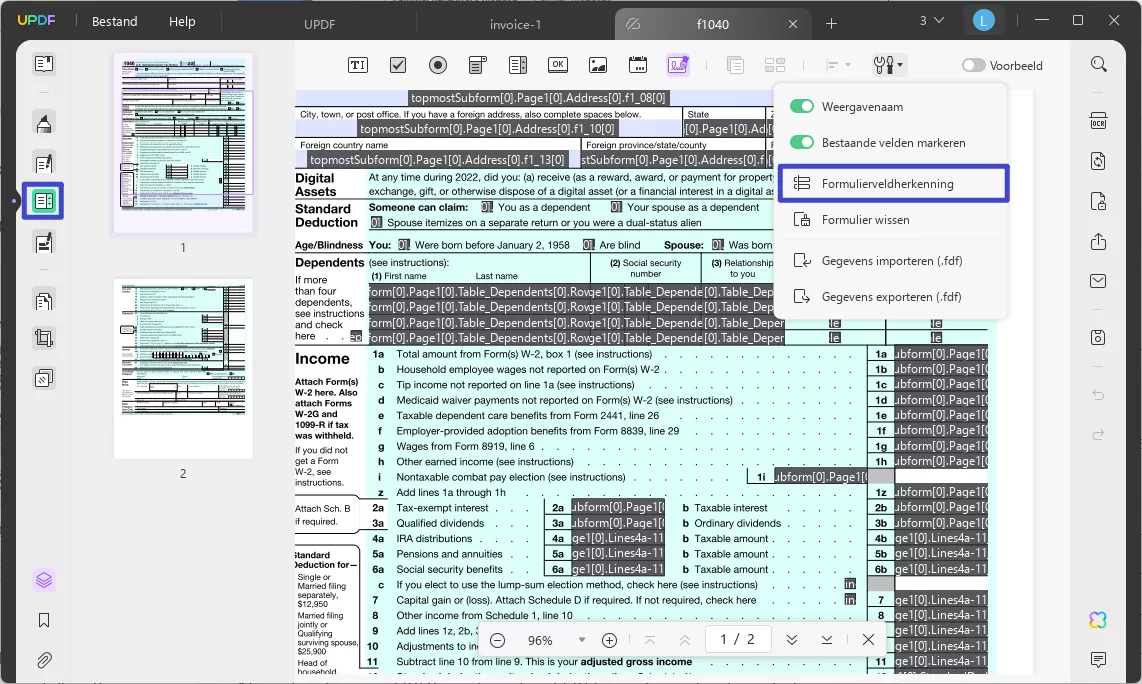Choose Formulierveldherkenning menu entry
This screenshot has height=684, width=1142.
pos(893,184)
